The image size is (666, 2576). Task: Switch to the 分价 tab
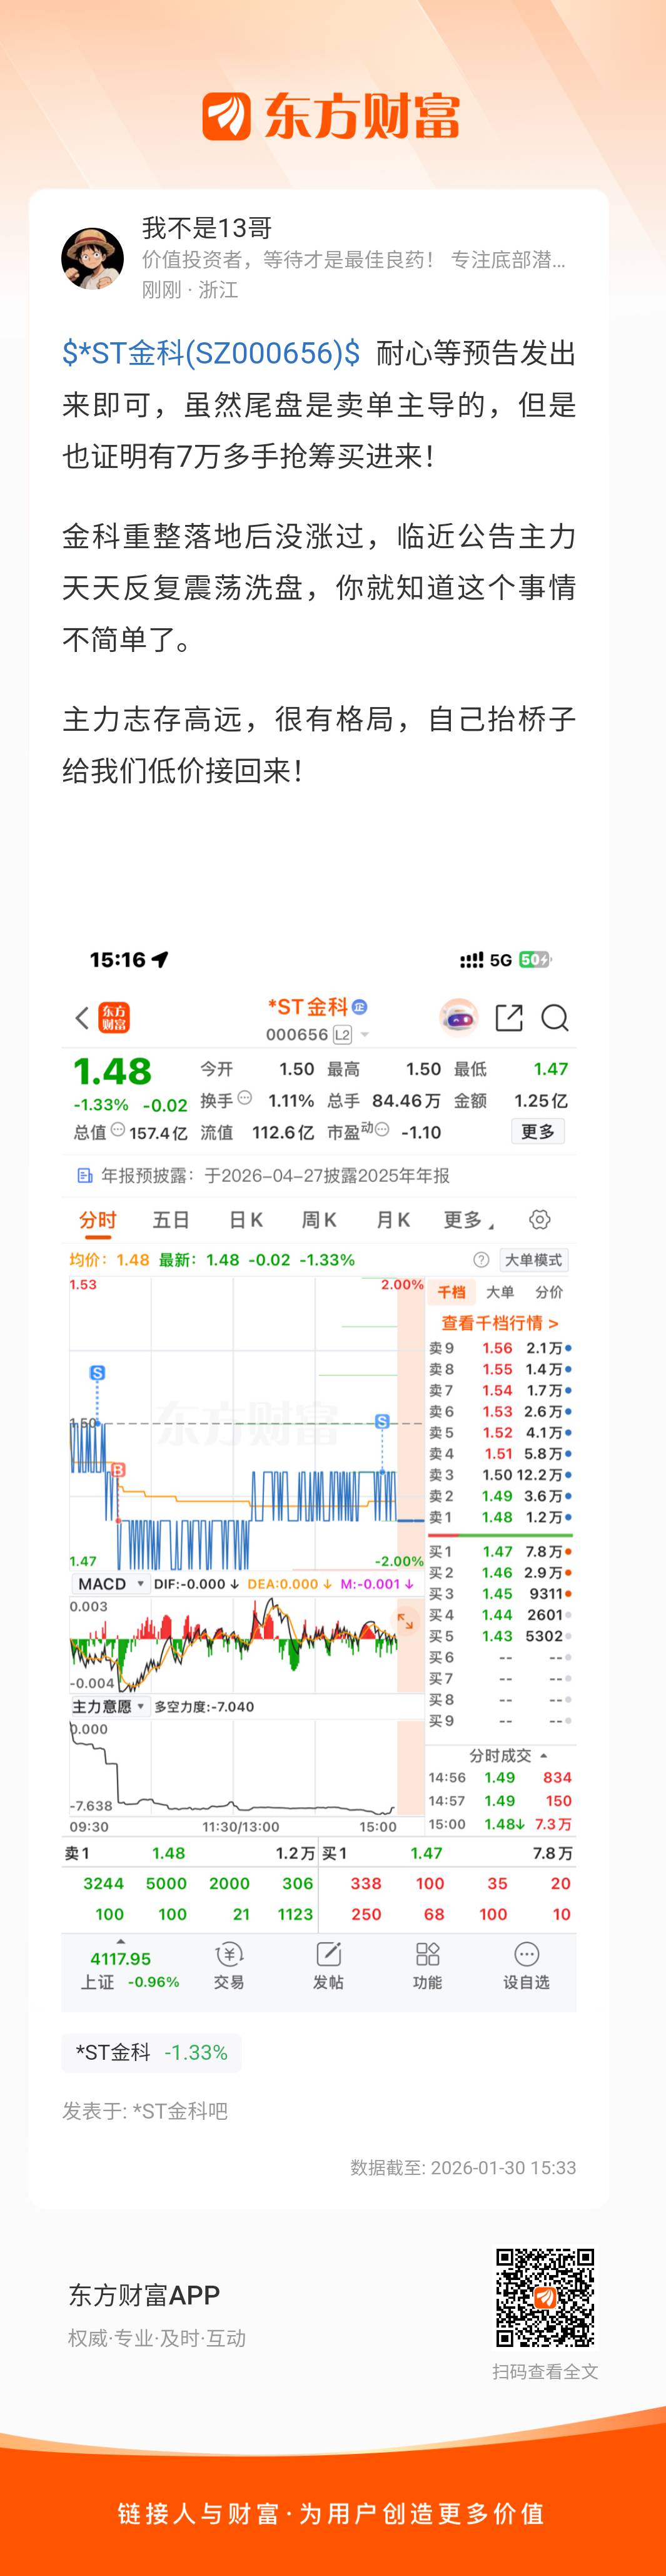tap(549, 1292)
